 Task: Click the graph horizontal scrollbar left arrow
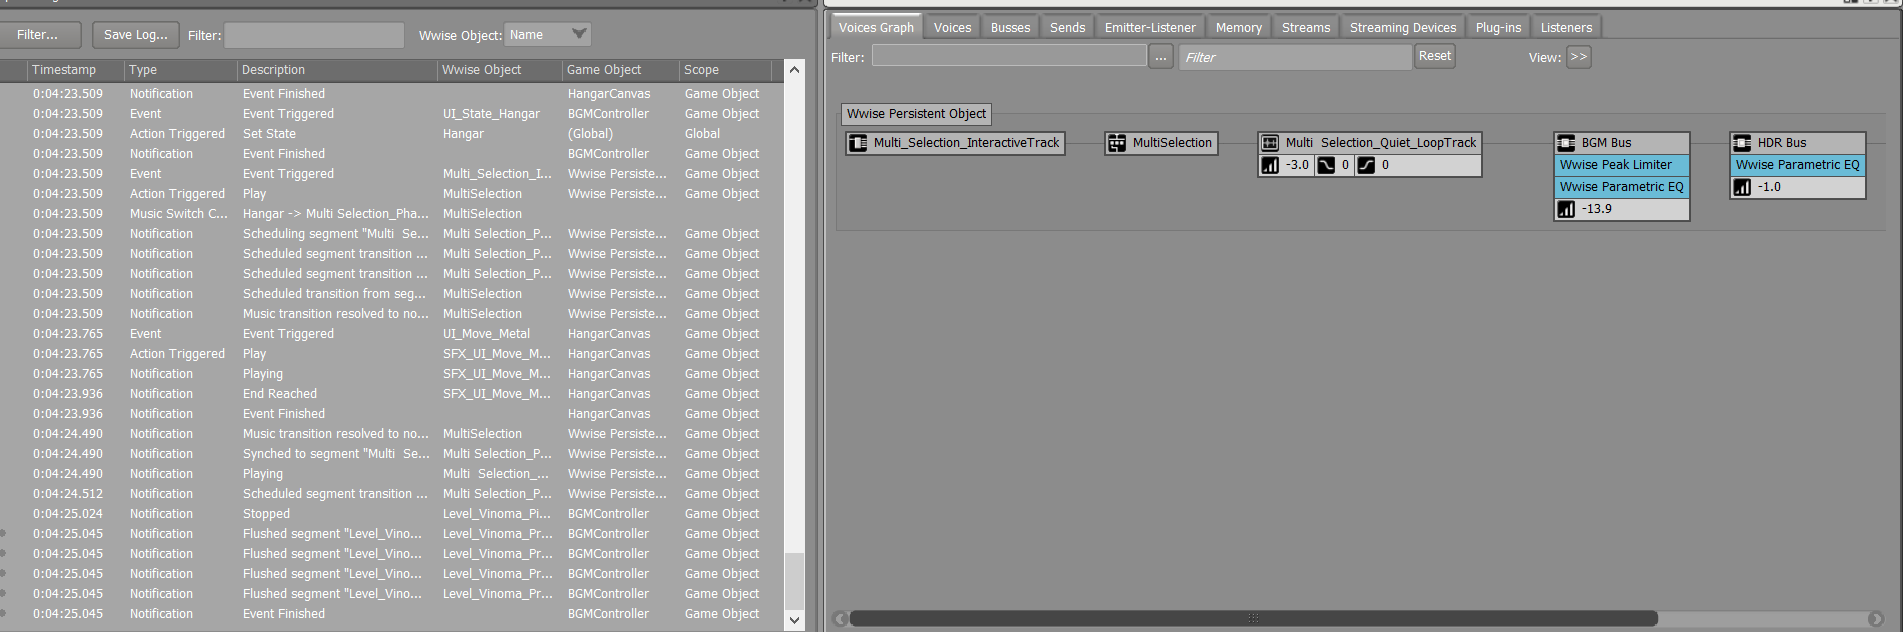(x=840, y=619)
